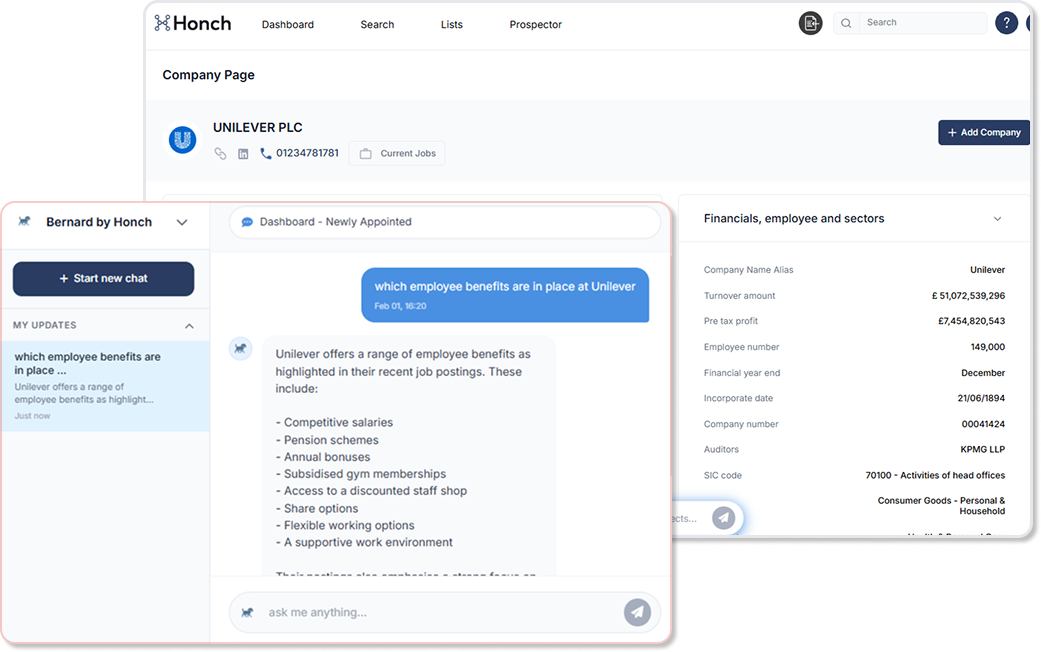Expand the Bernard by Honch dropdown chevron
This screenshot has width=1041, height=652.
(x=182, y=222)
